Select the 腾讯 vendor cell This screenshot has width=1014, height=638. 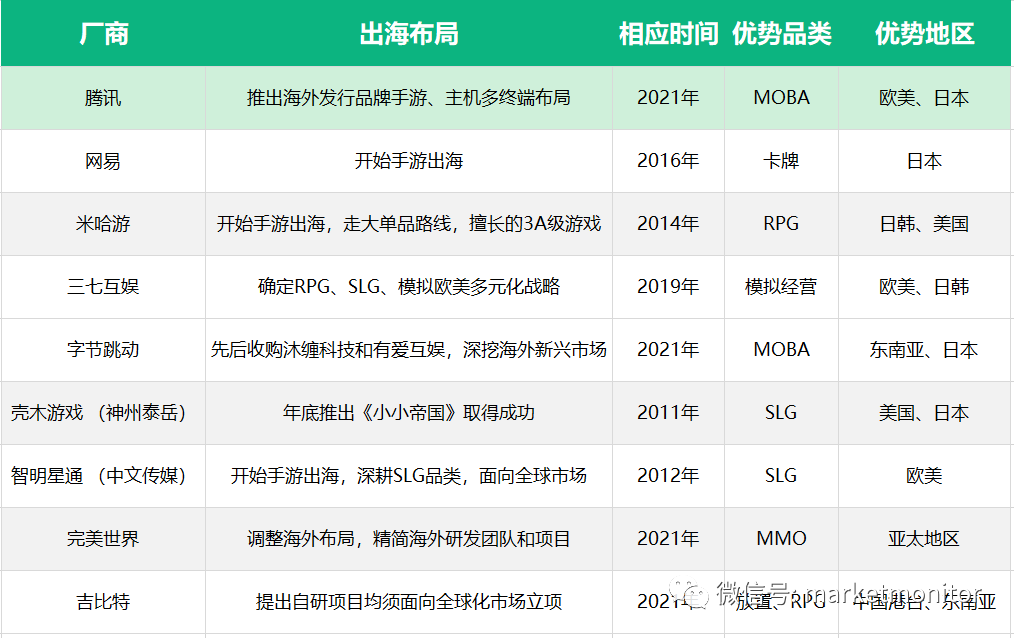coord(103,98)
